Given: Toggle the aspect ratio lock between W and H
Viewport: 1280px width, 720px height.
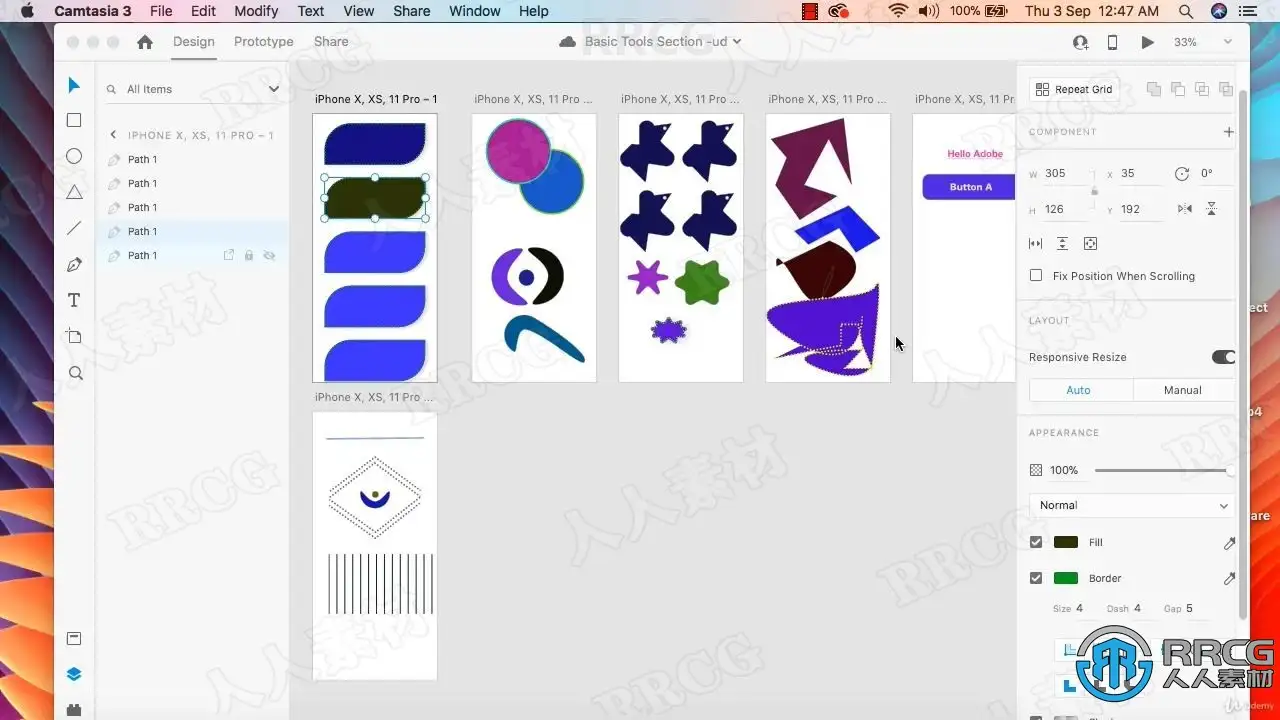Looking at the screenshot, I should coord(1094,190).
